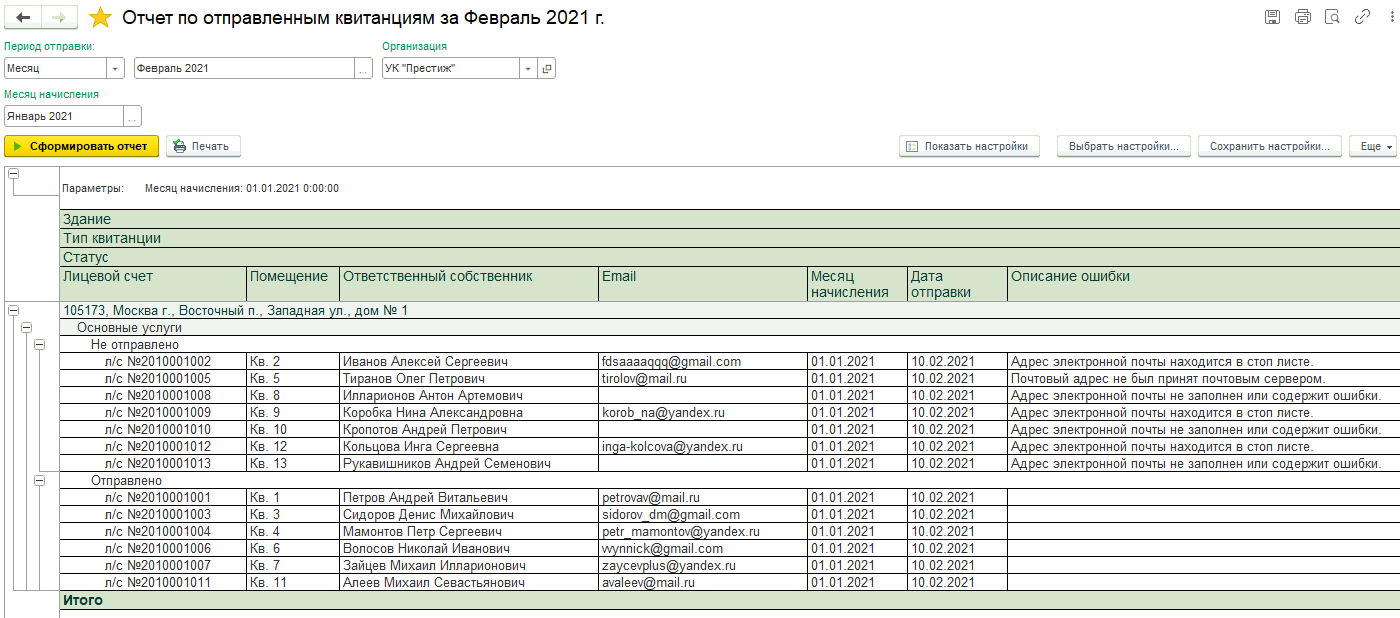1400x618 pixels.
Task: Select the Email column header
Action: 703,284
